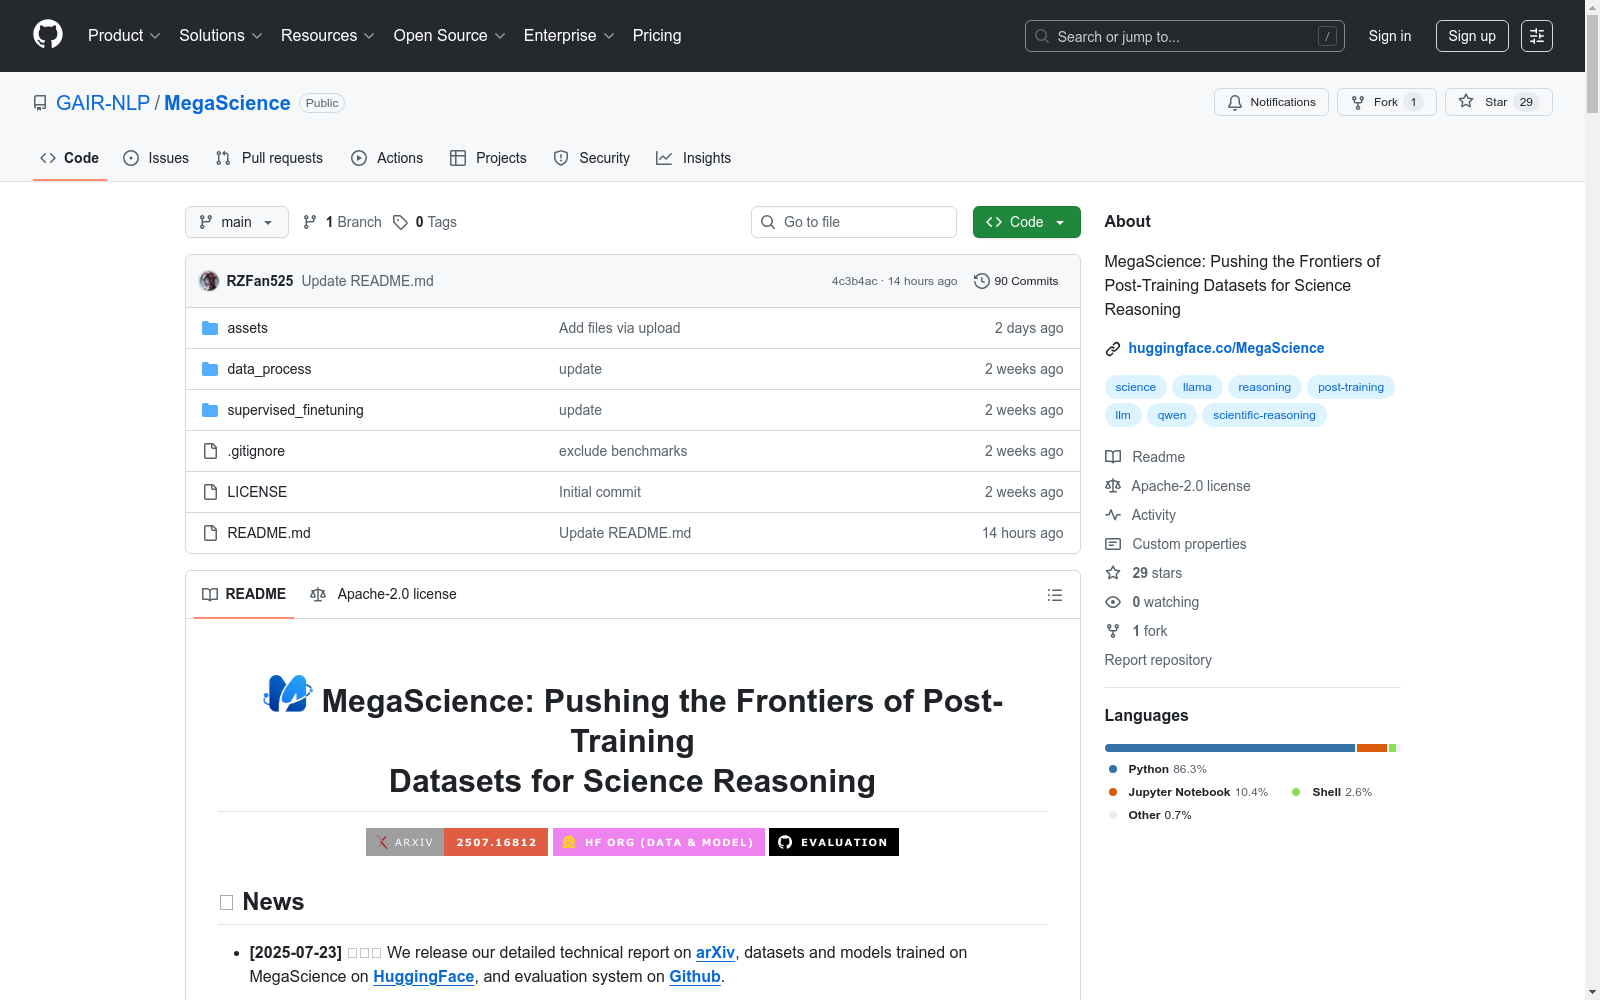This screenshot has height=1000, width=1600.
Task: Click the MegaScience logo in the README title
Action: pyautogui.click(x=288, y=694)
